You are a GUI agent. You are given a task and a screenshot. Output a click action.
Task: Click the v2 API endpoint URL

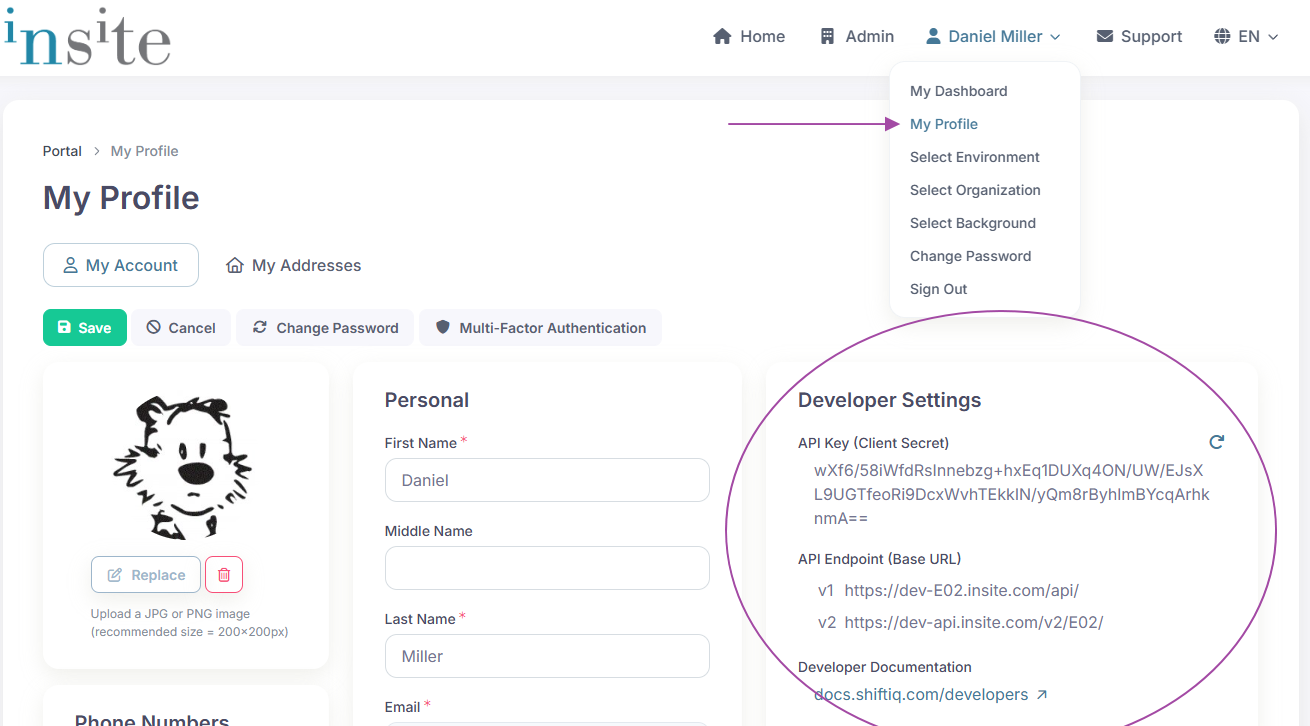pos(974,622)
